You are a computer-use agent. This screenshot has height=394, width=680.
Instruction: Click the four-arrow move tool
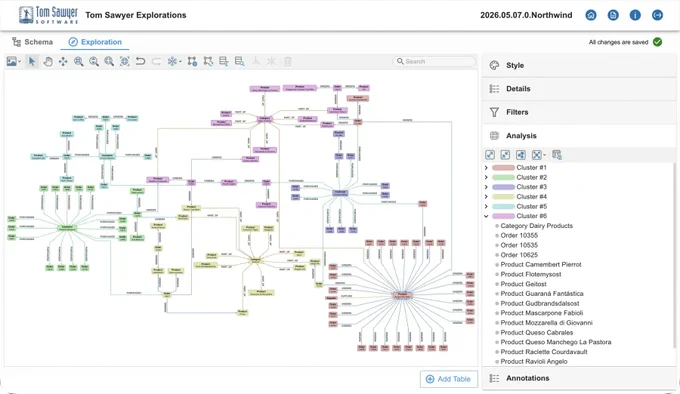(x=63, y=62)
